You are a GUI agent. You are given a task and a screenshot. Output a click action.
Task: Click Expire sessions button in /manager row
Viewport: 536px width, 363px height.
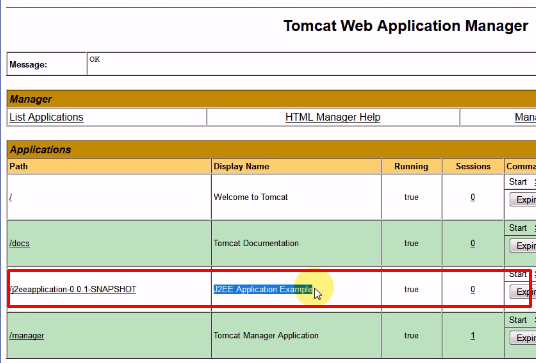click(x=523, y=338)
